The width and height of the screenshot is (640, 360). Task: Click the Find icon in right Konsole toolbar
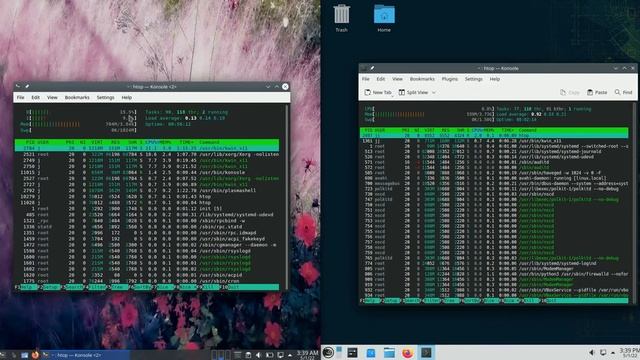pyautogui.click(x=618, y=92)
